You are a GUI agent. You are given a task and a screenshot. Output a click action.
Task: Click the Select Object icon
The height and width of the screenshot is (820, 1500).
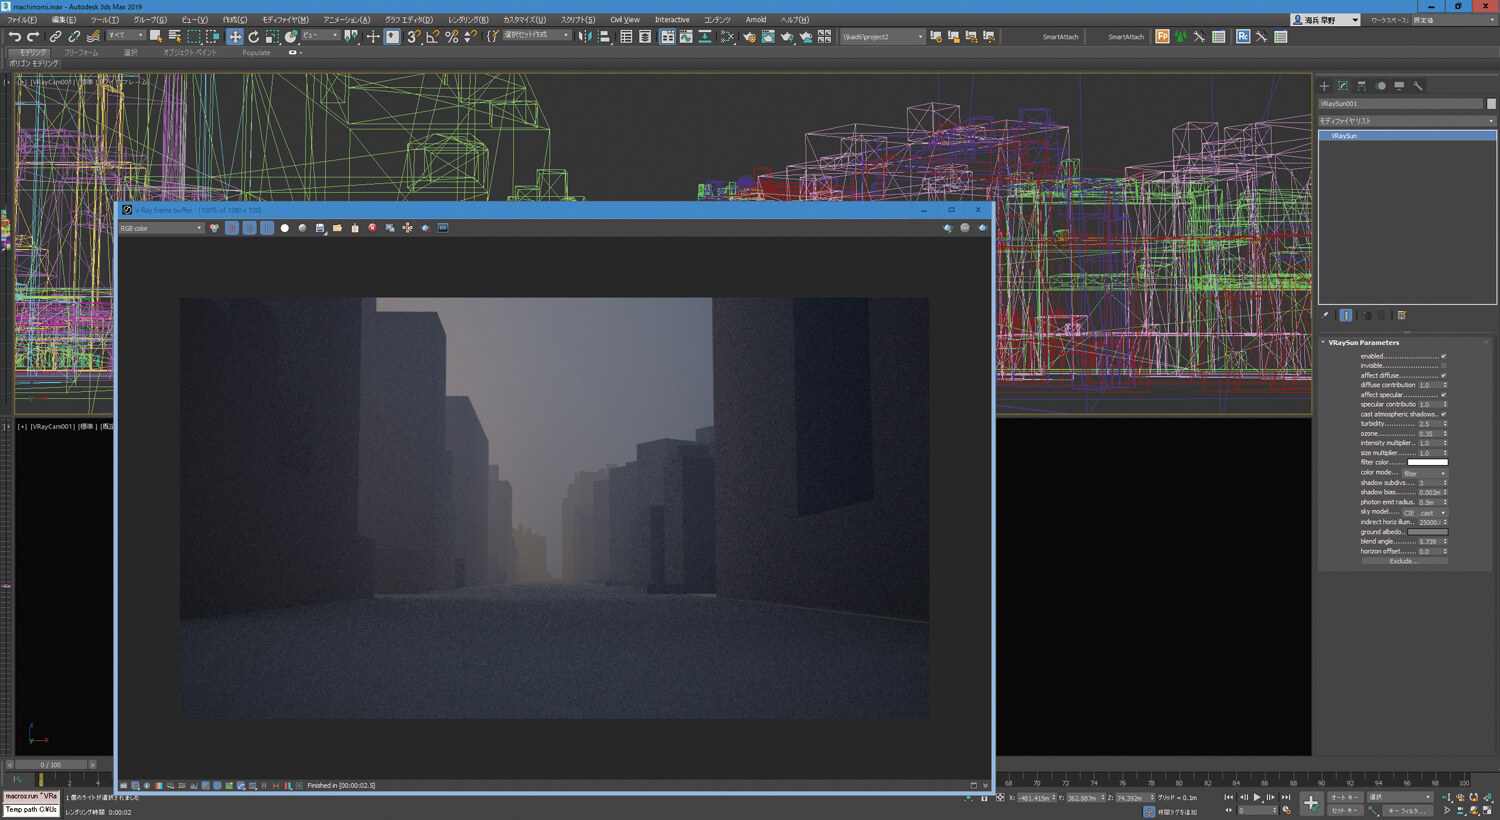click(x=155, y=37)
